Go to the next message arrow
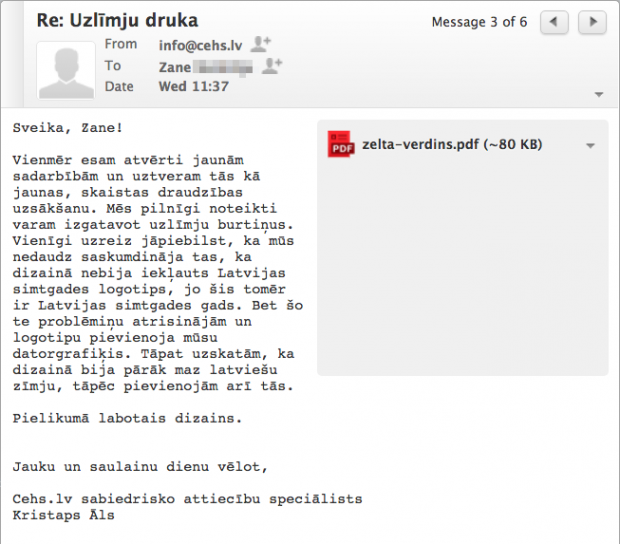620x544 pixels. (592, 22)
